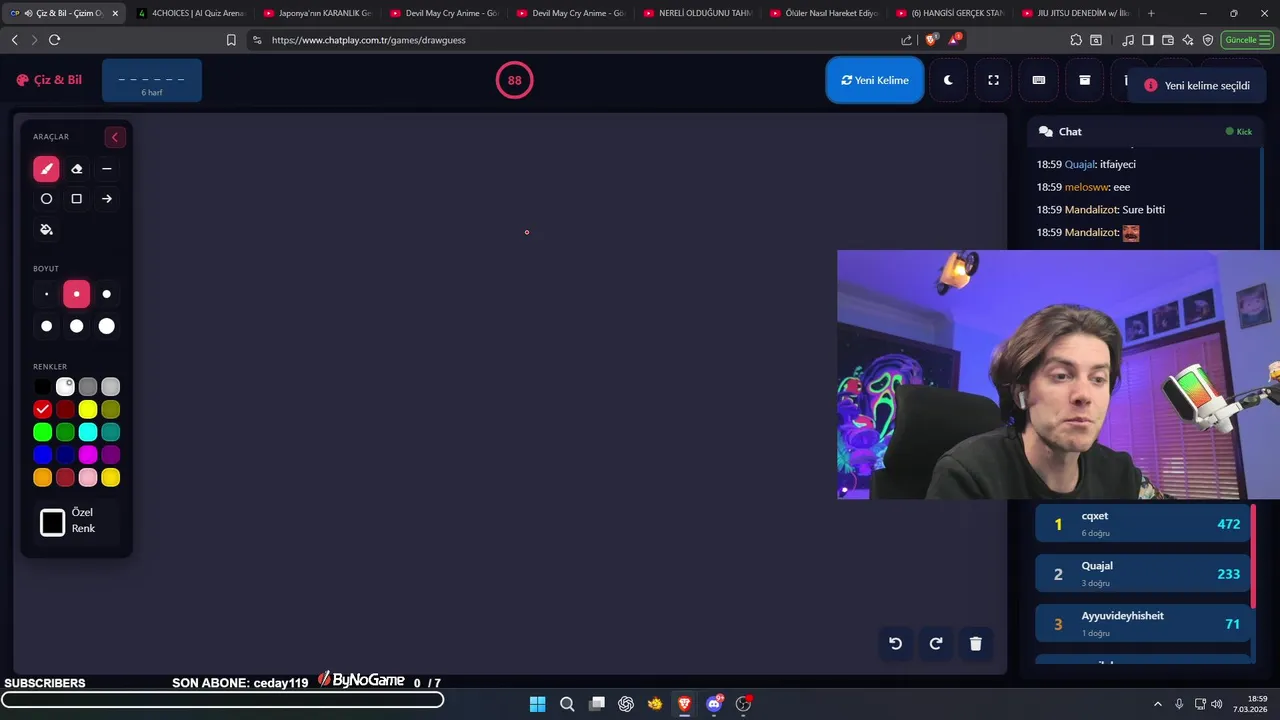The width and height of the screenshot is (1280, 720).
Task: Open the browser extensions puzzle icon
Action: tap(1076, 40)
